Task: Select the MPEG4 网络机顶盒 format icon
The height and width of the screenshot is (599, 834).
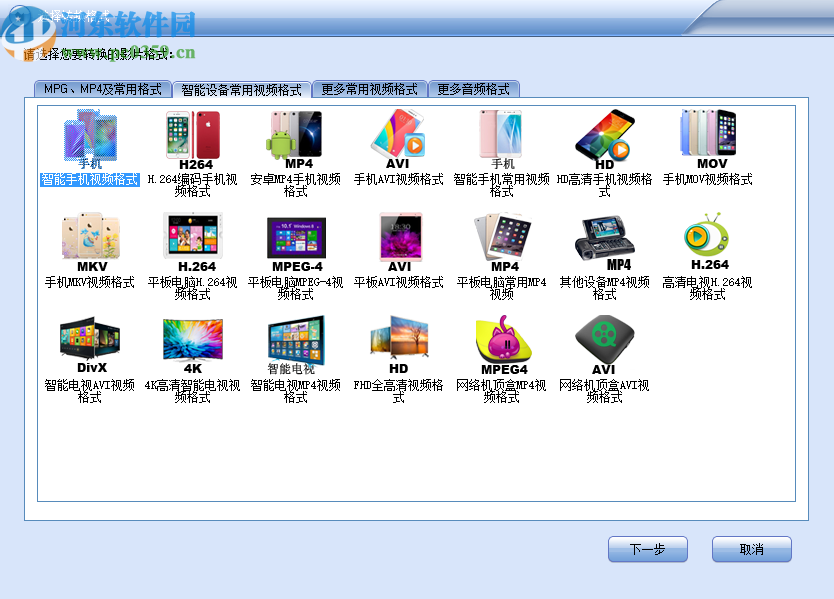Action: point(503,345)
